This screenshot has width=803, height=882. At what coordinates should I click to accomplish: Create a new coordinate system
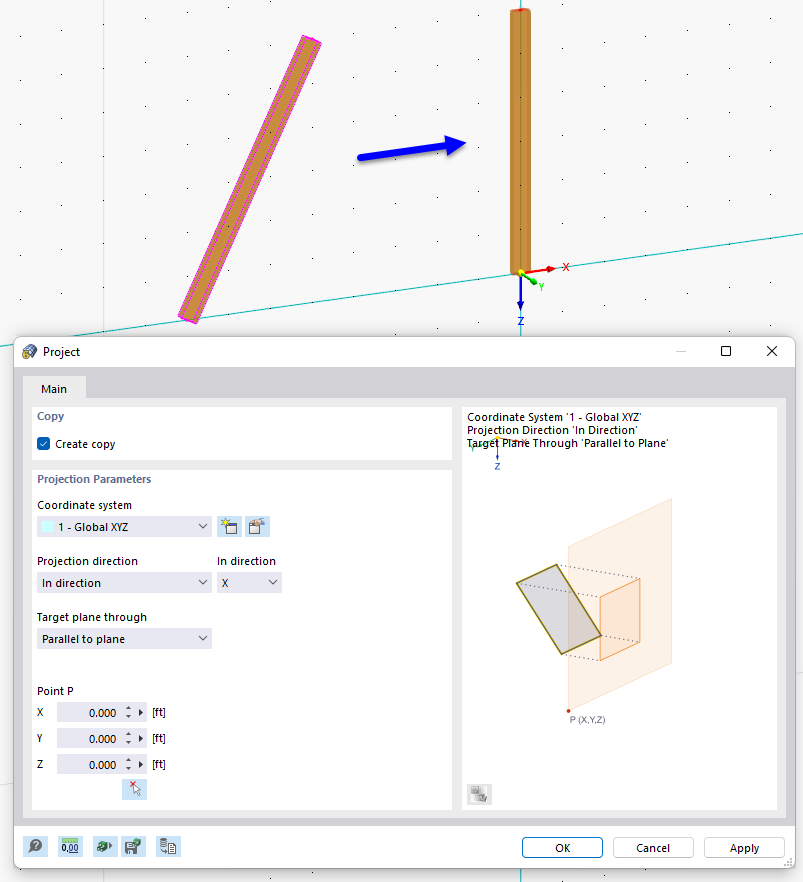coord(229,526)
